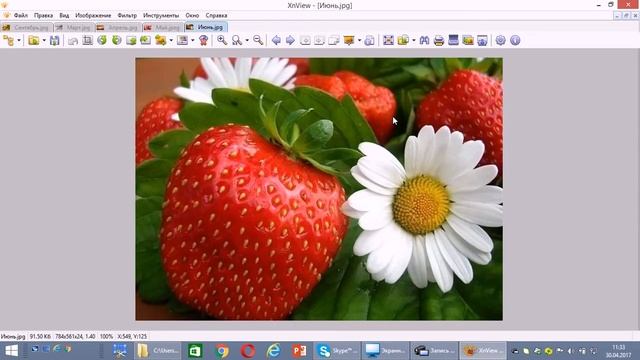
Task: Expand the adjustment icon's dropdown arrow
Action: 193,40
